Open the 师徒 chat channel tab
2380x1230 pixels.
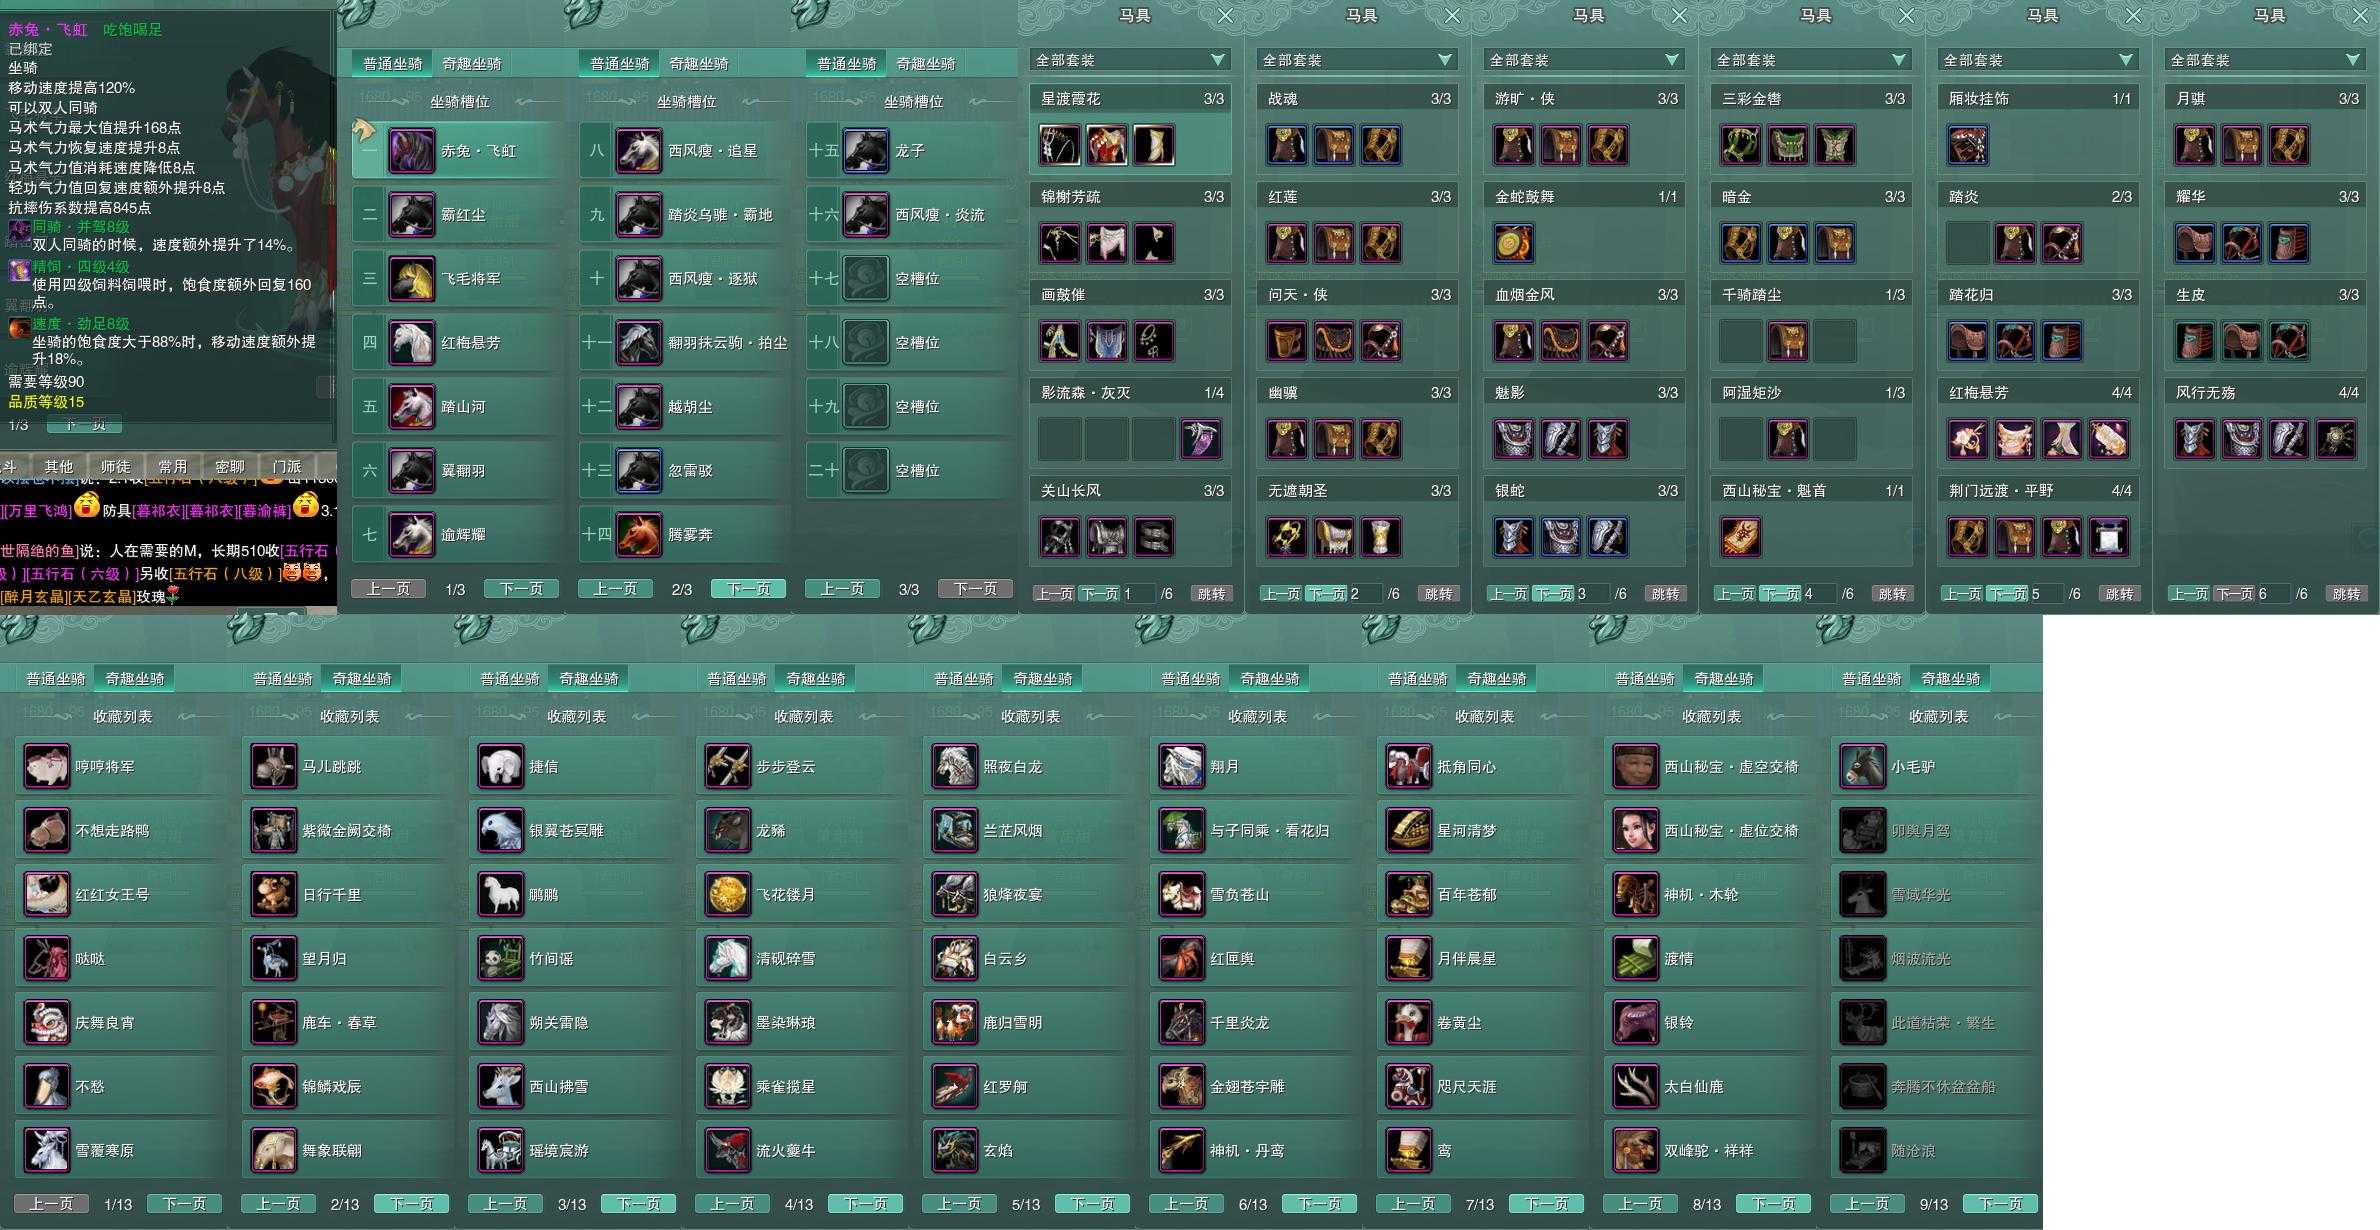[115, 467]
